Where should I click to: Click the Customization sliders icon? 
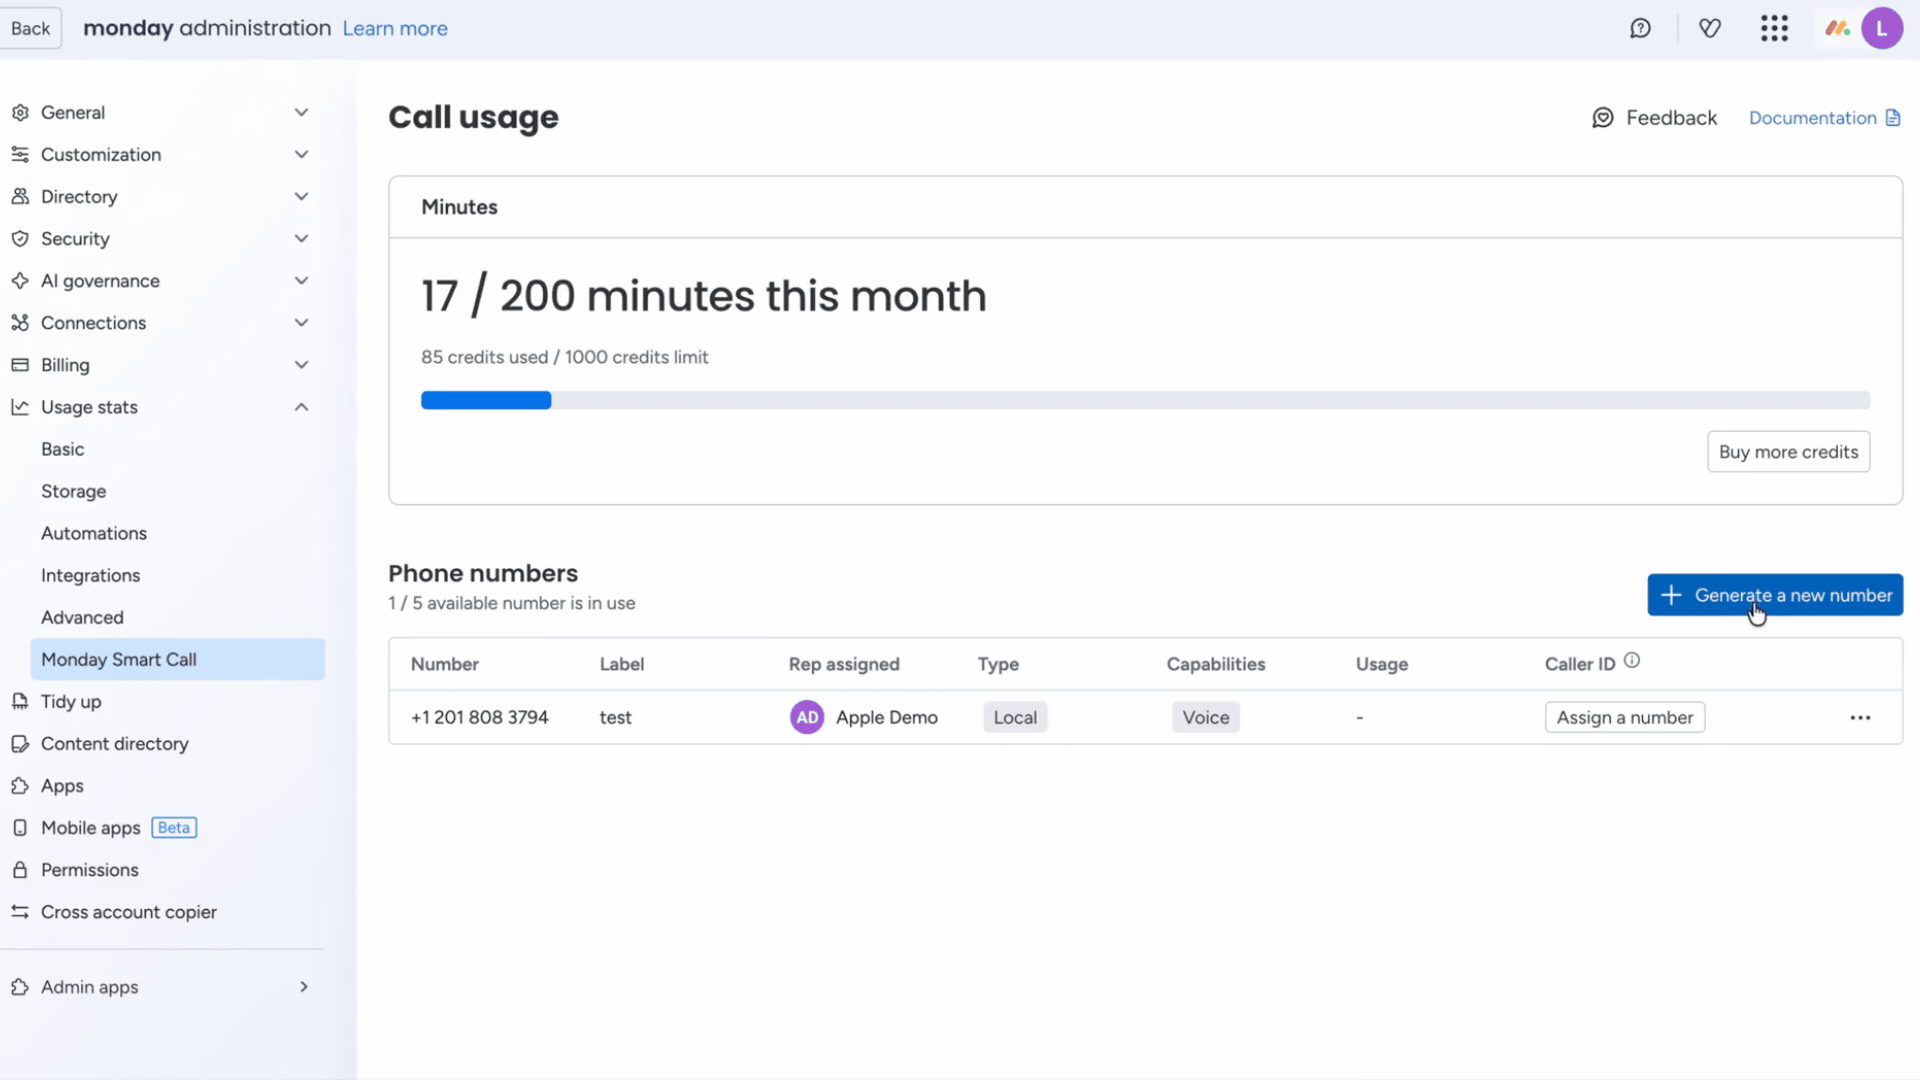coord(20,155)
